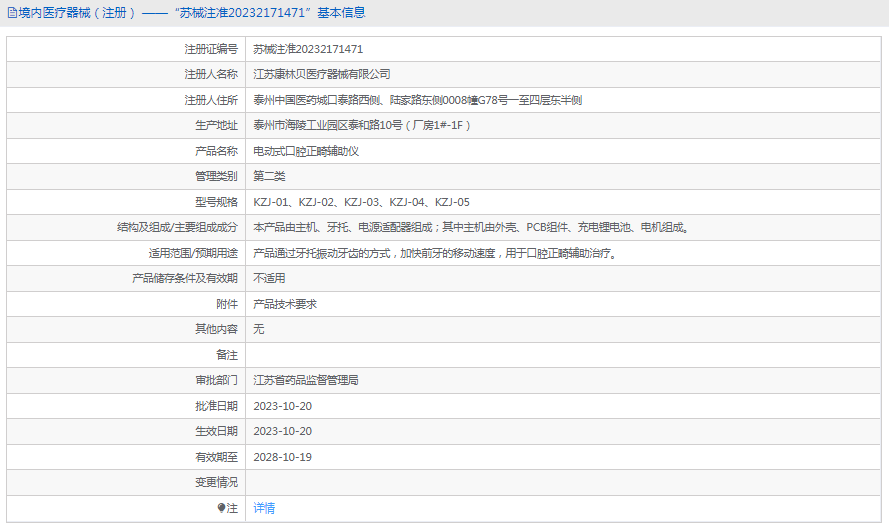
Task: Click the 生效日期 row label
Action: tap(217, 431)
